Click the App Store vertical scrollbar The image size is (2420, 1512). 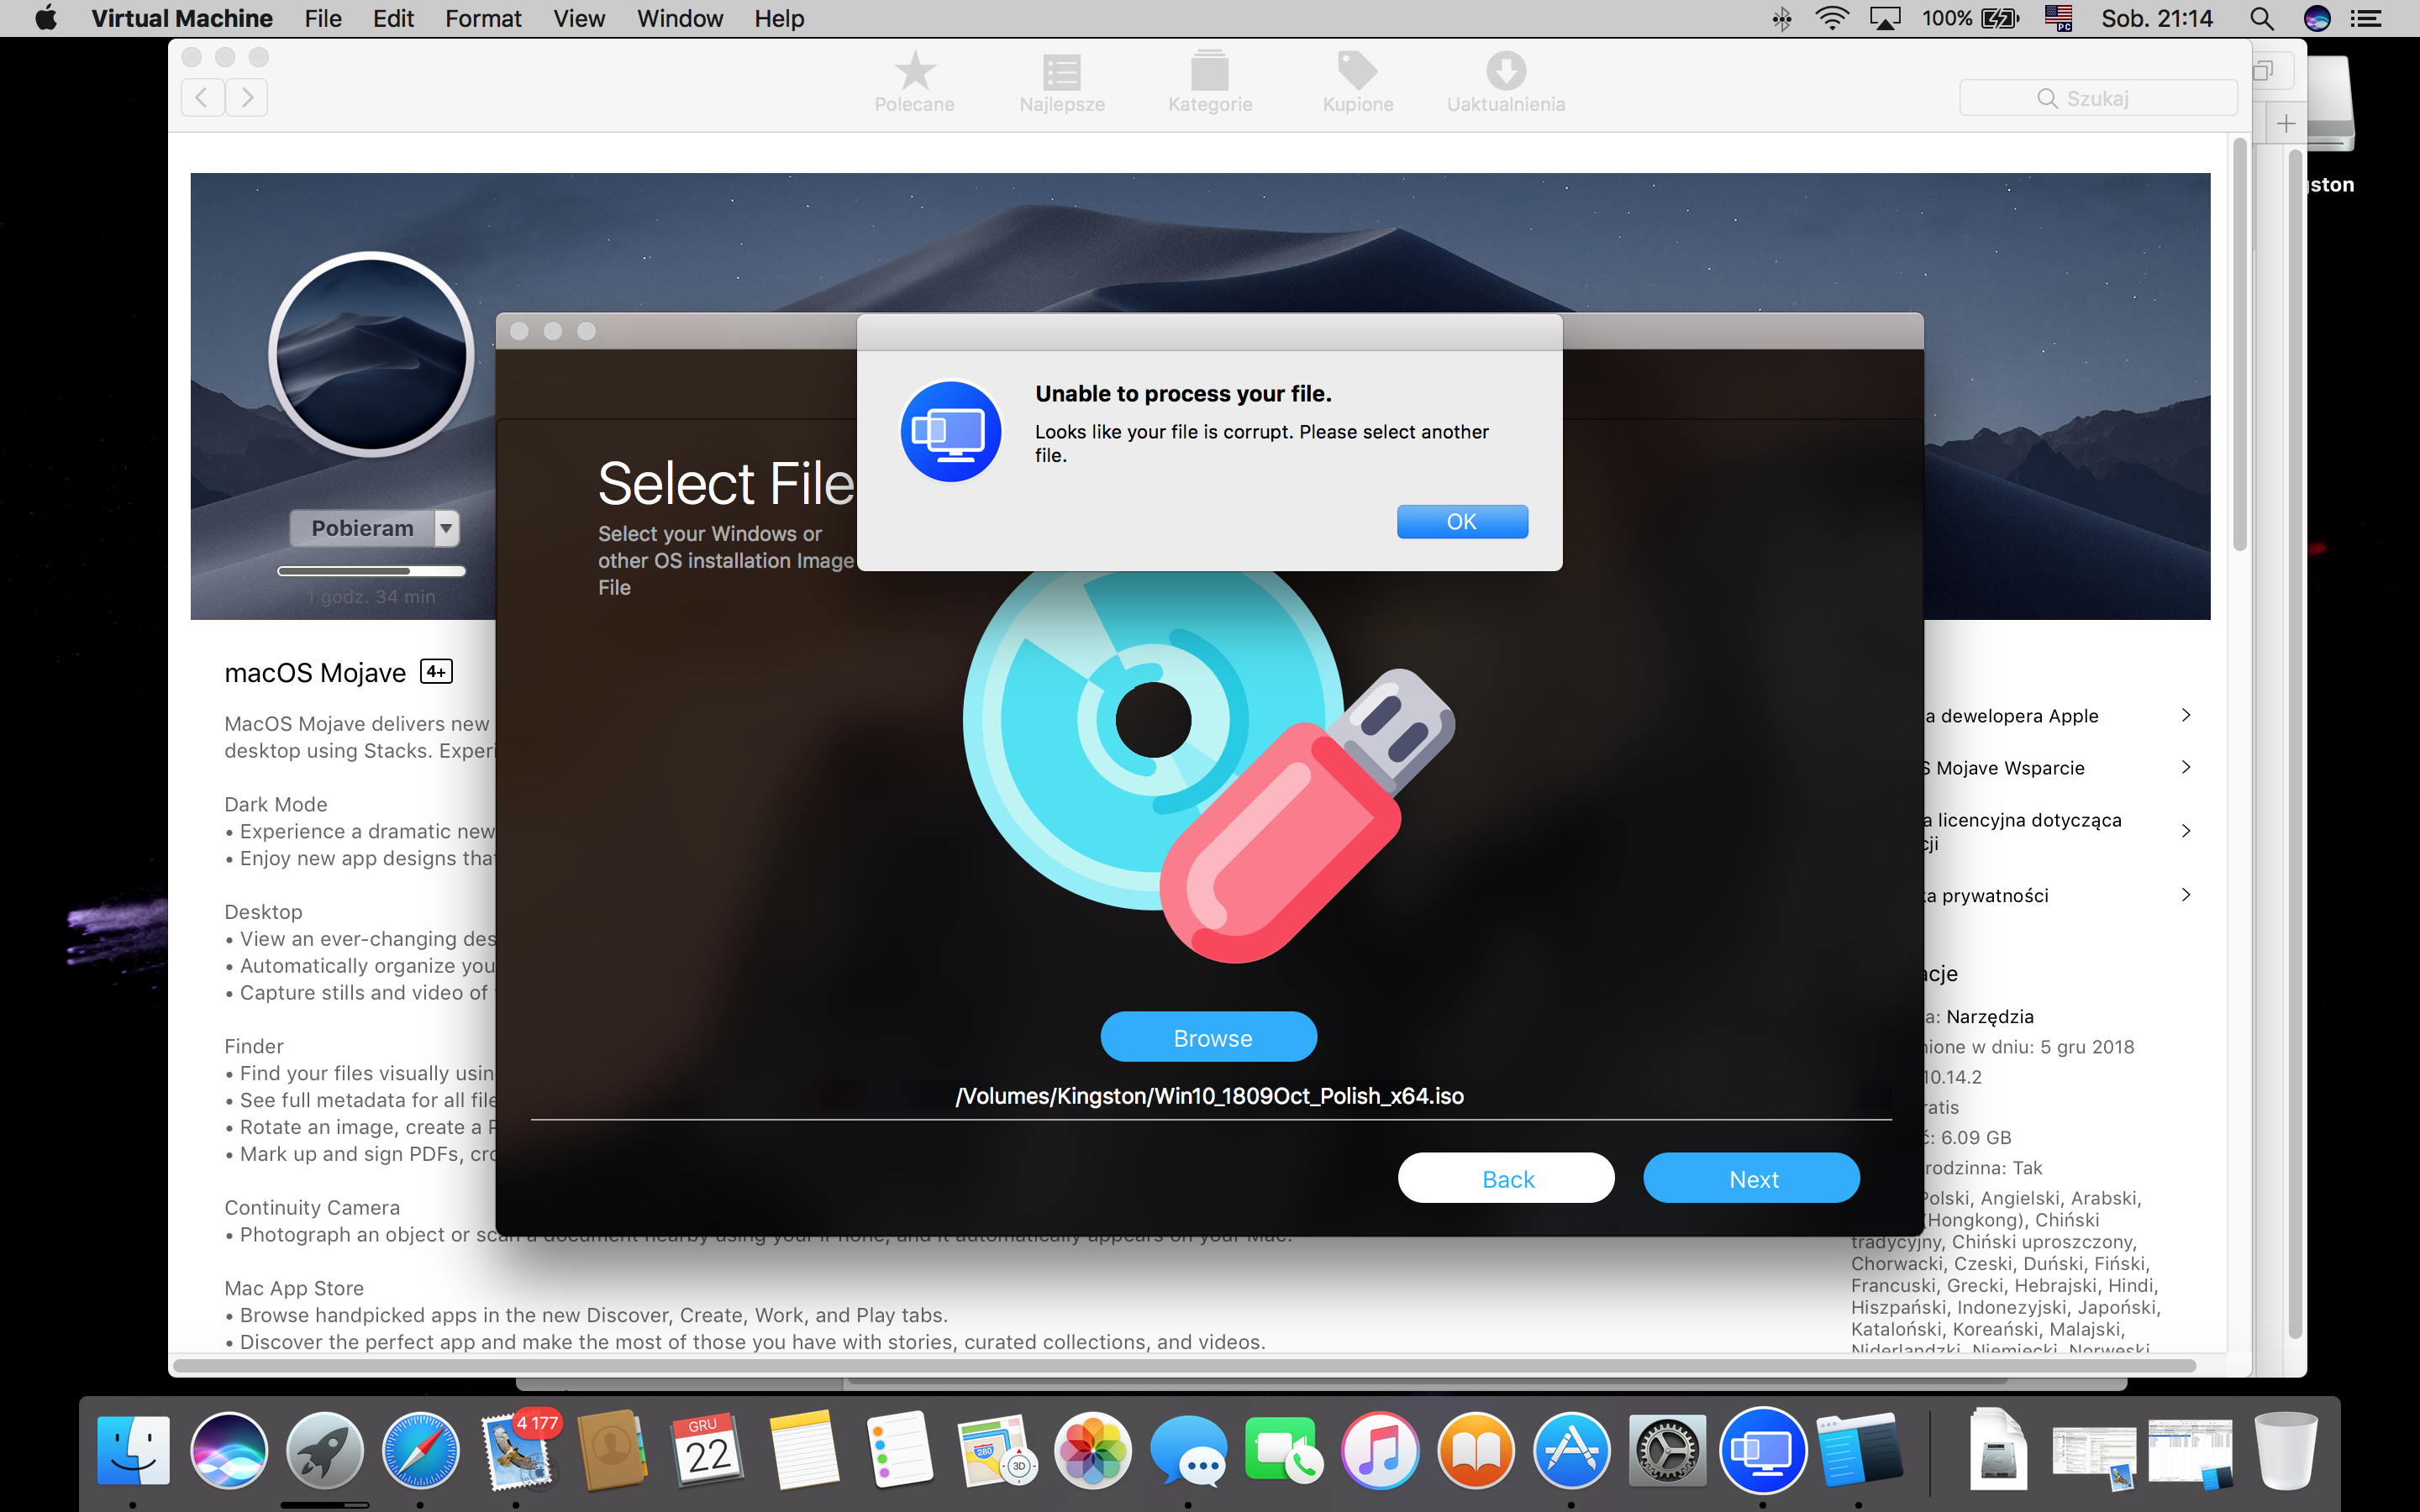tap(2239, 345)
